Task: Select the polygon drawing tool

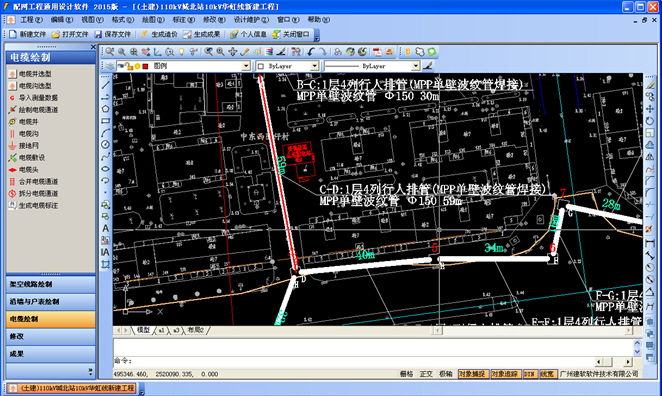Action: (x=106, y=109)
